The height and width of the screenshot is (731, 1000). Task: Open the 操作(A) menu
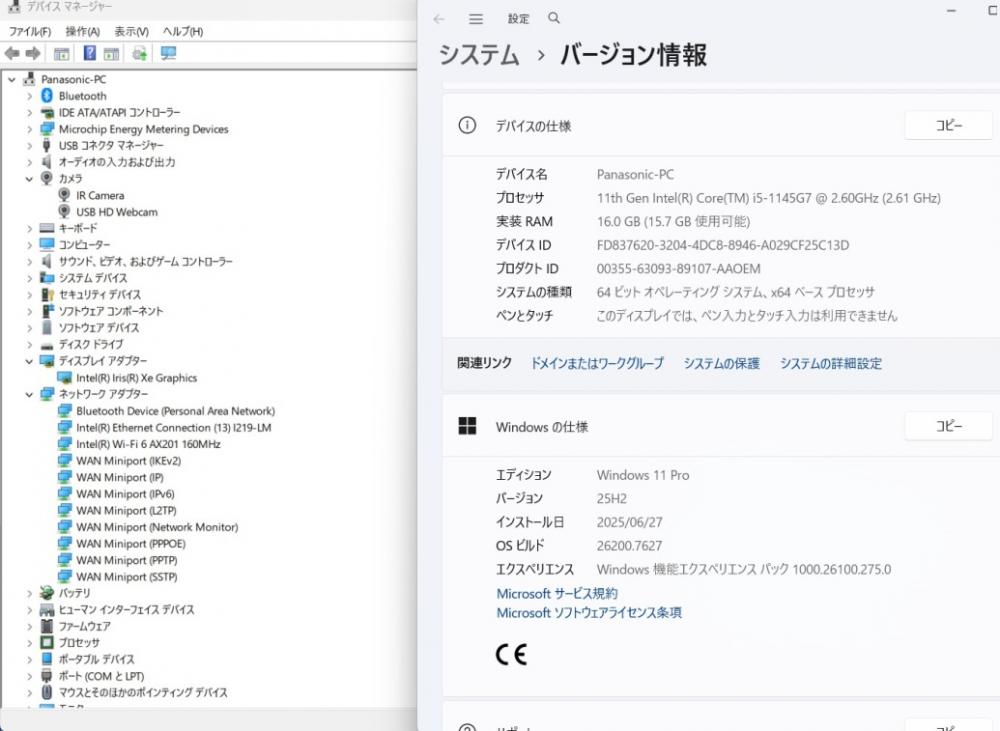click(x=82, y=31)
